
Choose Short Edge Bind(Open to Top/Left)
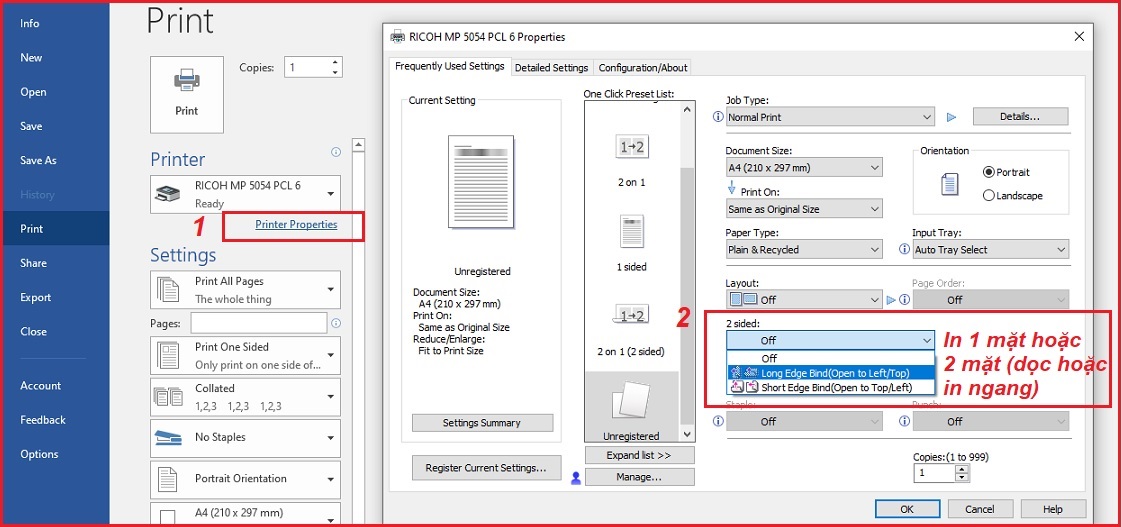coord(830,387)
